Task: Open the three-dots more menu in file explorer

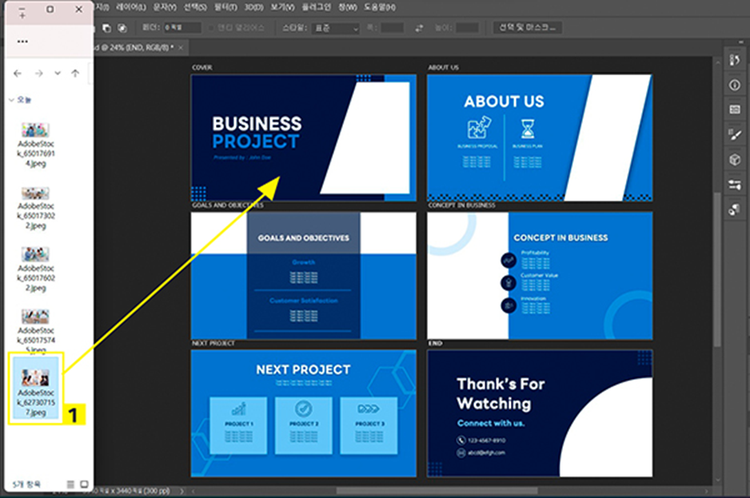Action: click(22, 42)
